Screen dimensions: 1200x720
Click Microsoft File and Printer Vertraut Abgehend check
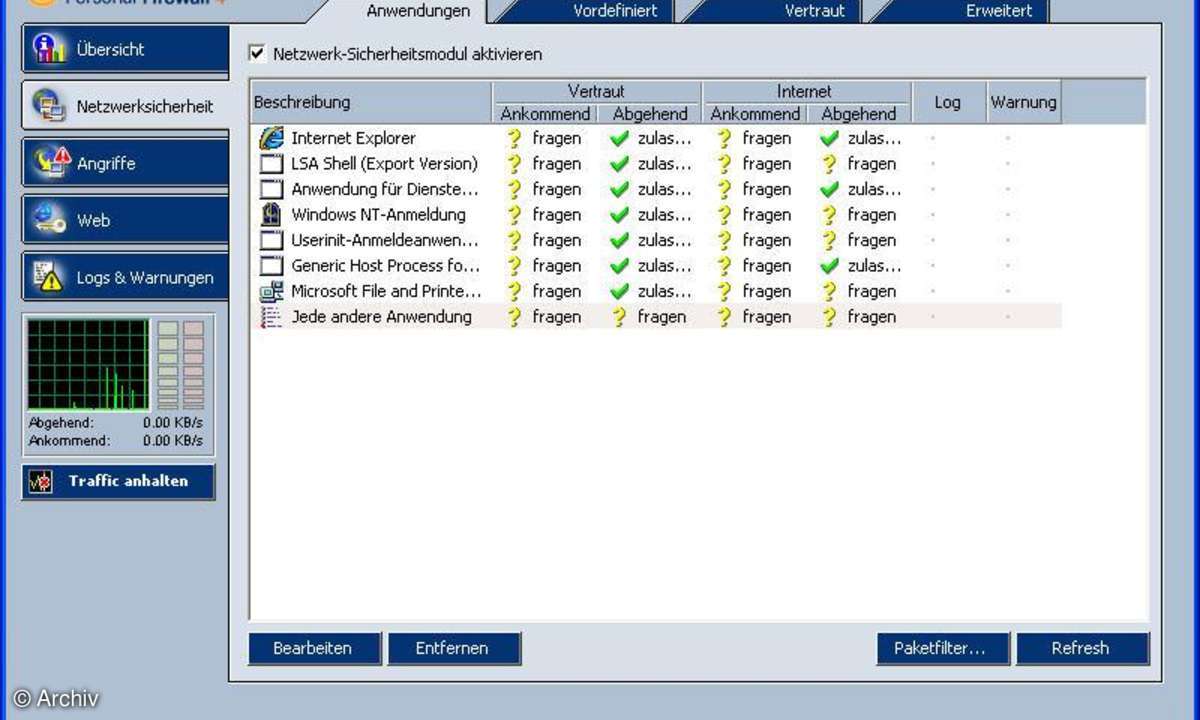pyautogui.click(x=619, y=291)
